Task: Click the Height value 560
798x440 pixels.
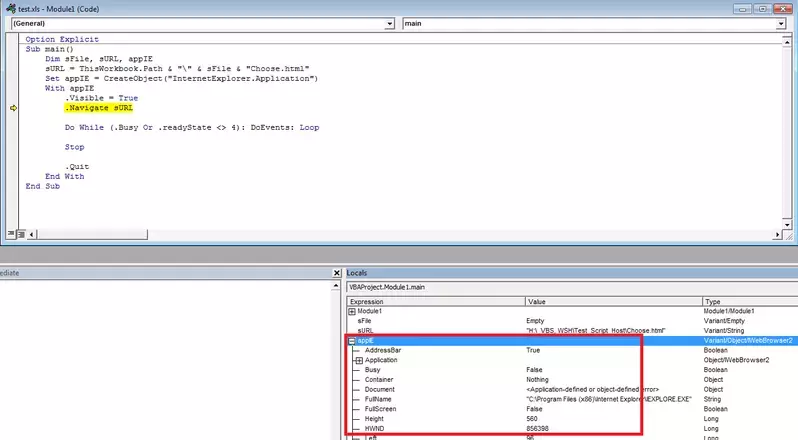Action: pyautogui.click(x=532, y=419)
